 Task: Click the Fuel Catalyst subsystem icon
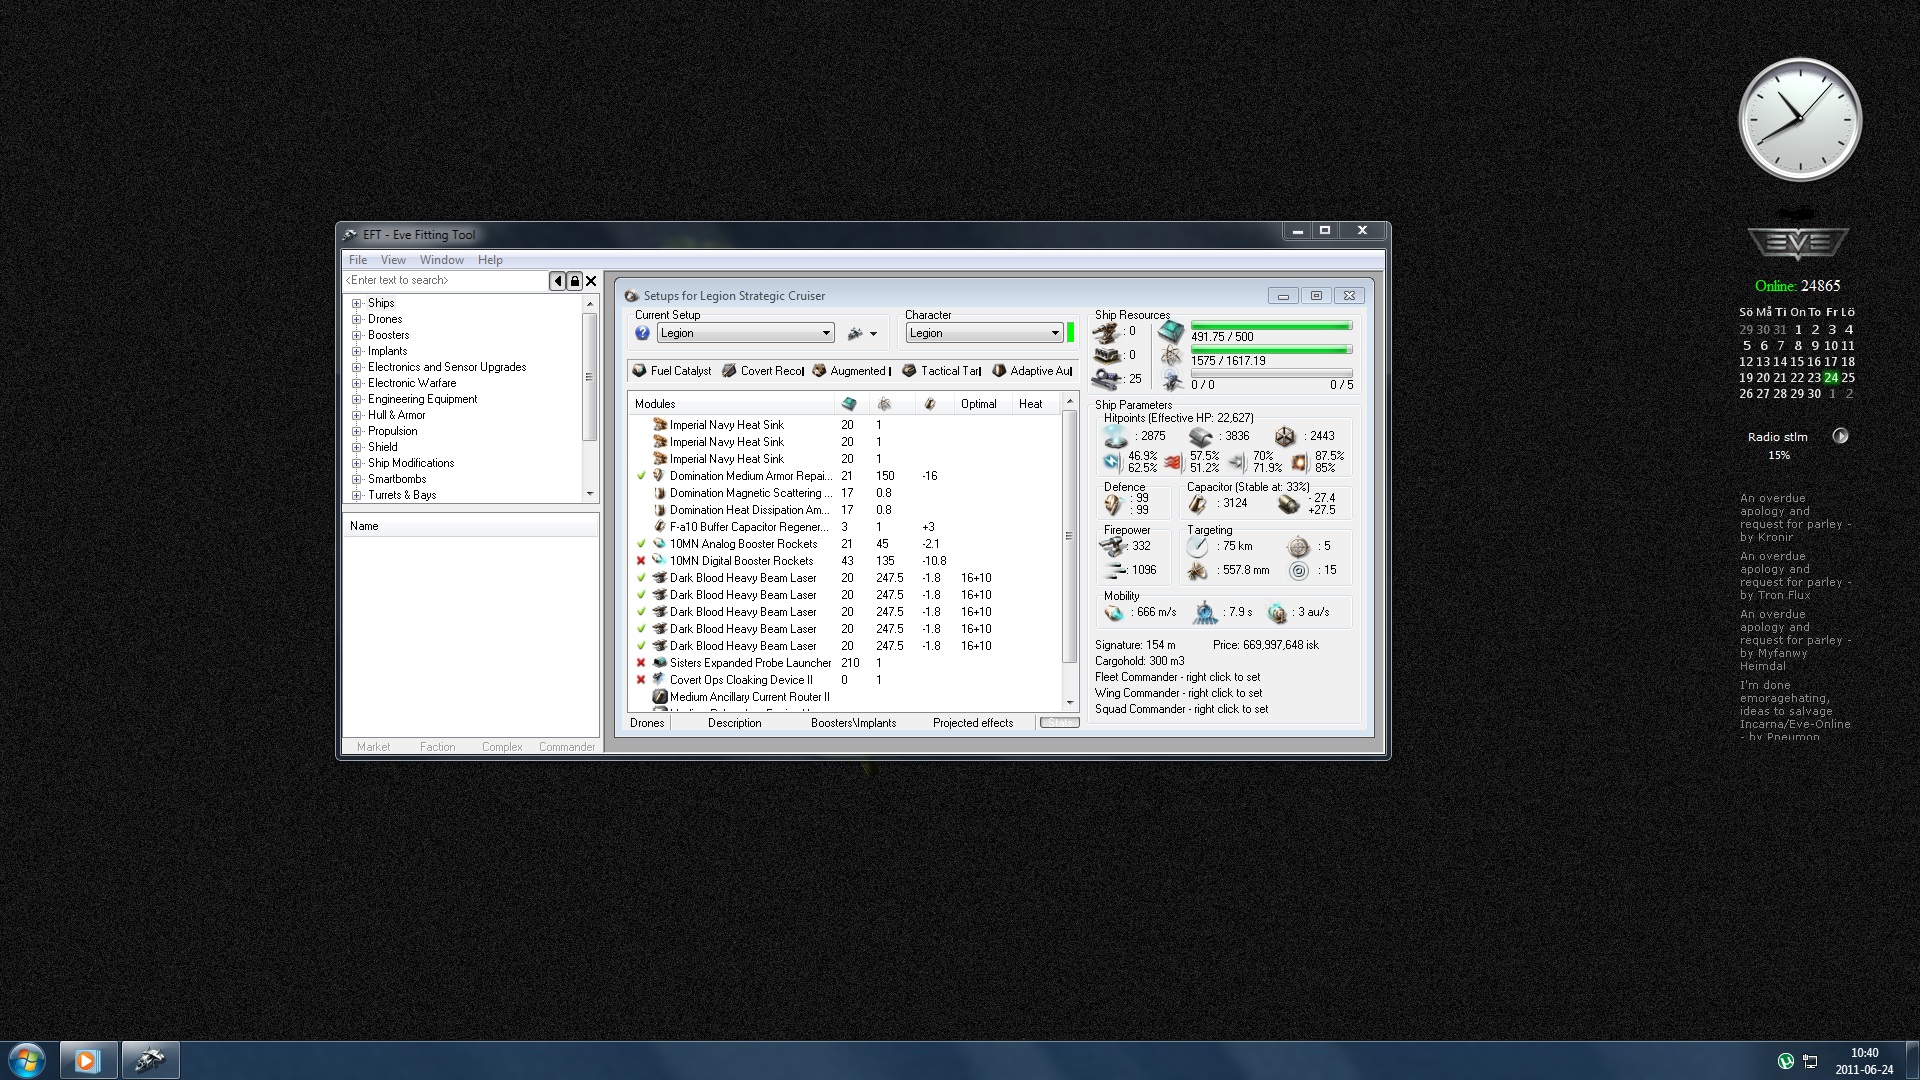point(640,371)
